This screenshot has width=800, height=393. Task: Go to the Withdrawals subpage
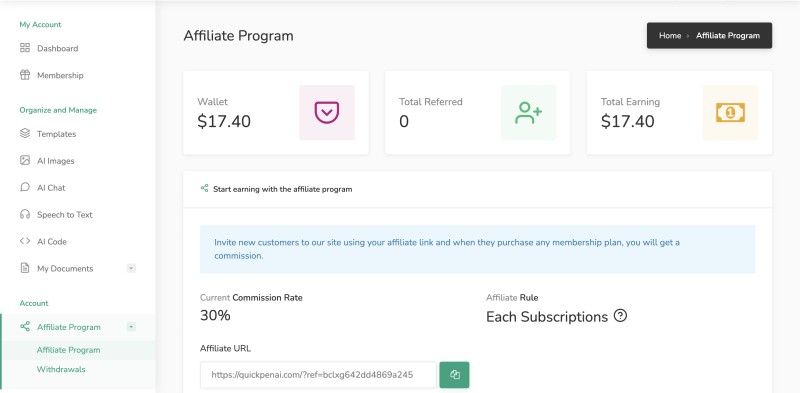[x=61, y=369]
